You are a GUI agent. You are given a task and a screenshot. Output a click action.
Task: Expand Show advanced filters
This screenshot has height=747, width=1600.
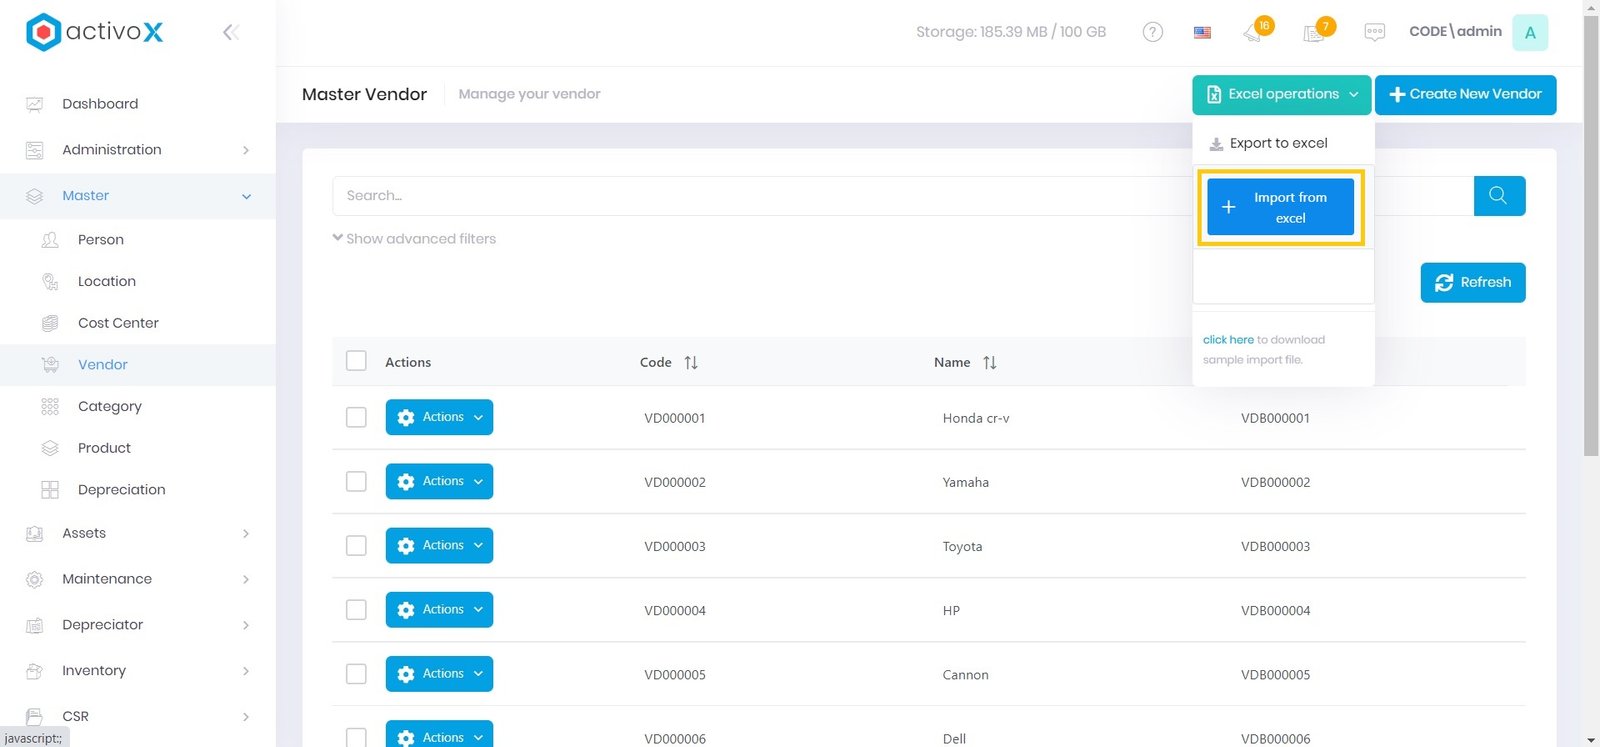click(x=414, y=239)
